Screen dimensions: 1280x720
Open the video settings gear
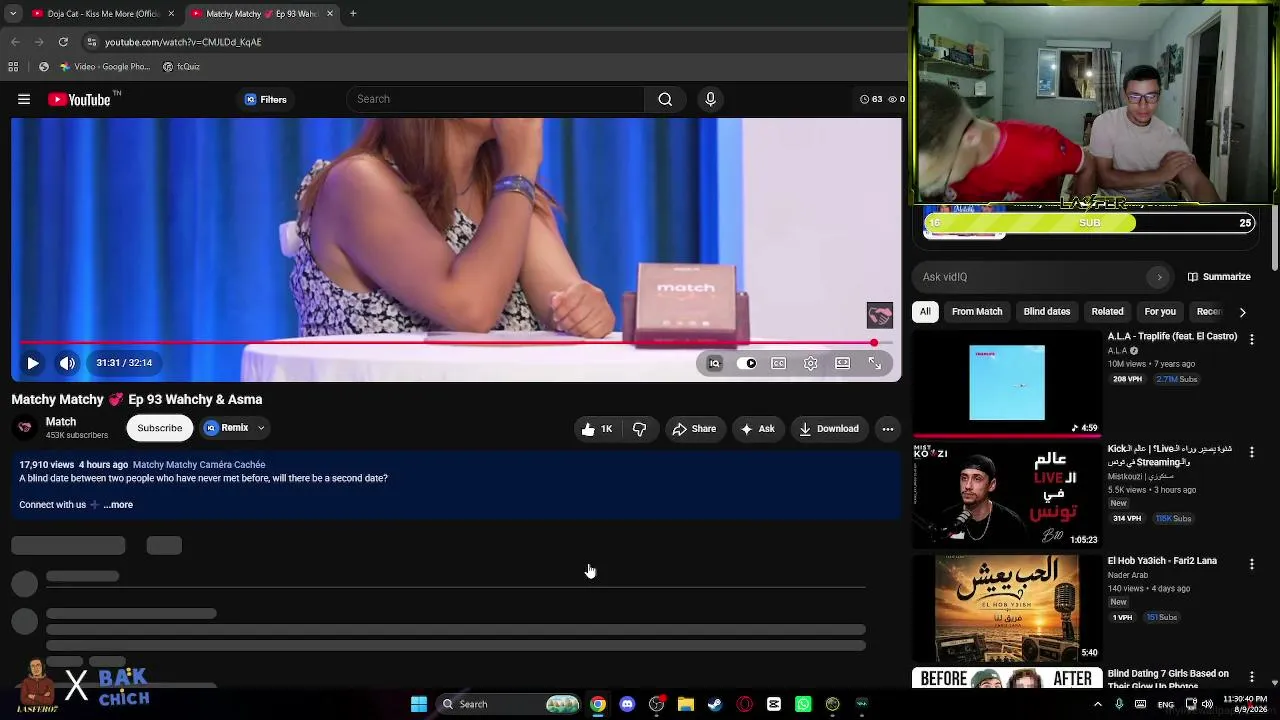coord(810,363)
